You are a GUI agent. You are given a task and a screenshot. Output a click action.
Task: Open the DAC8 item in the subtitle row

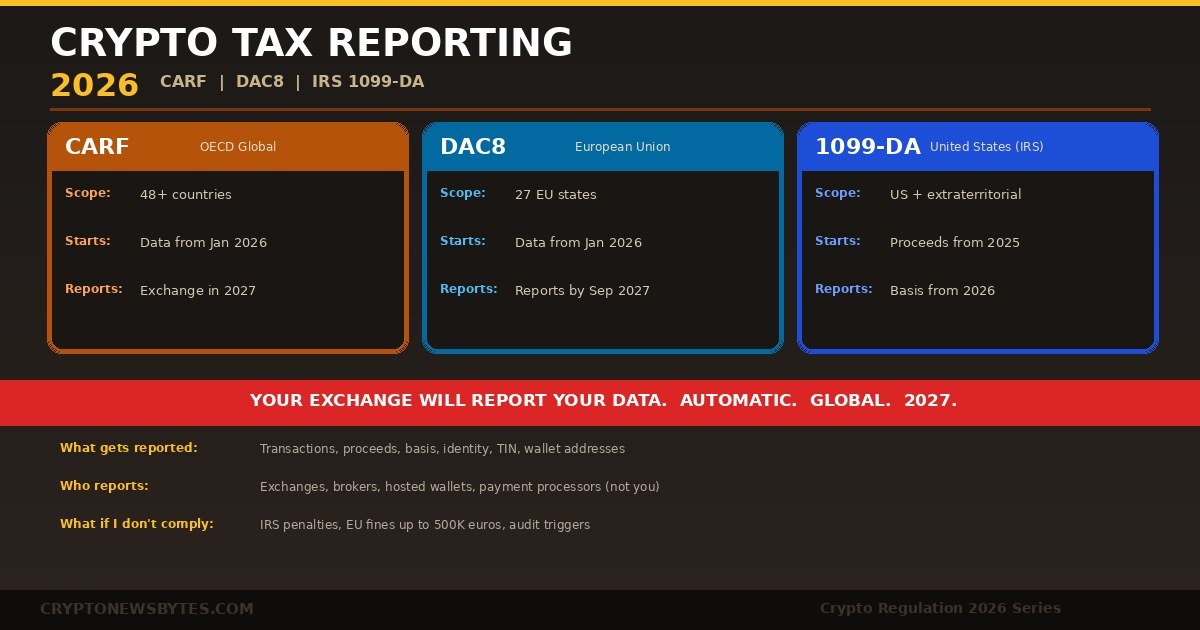260,82
